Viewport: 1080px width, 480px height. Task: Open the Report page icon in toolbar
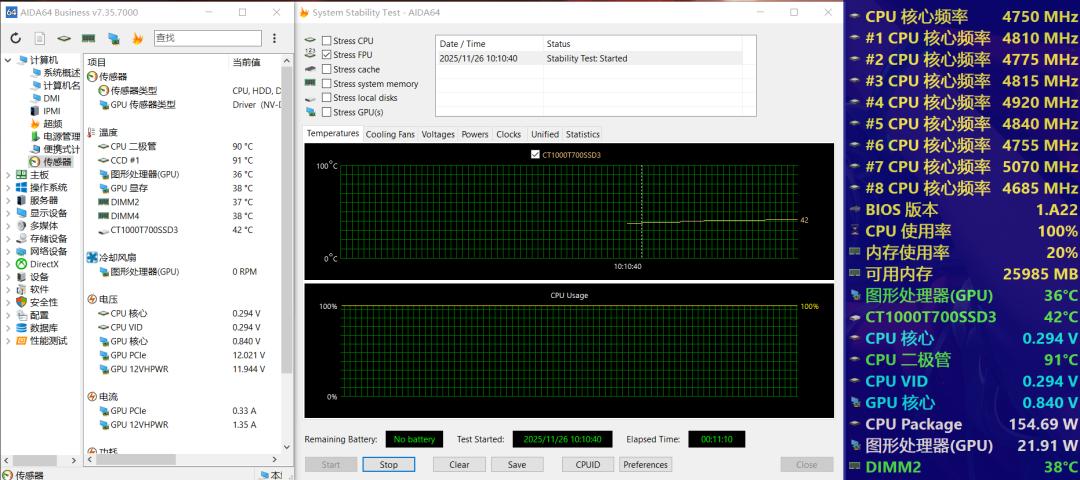pyautogui.click(x=39, y=38)
